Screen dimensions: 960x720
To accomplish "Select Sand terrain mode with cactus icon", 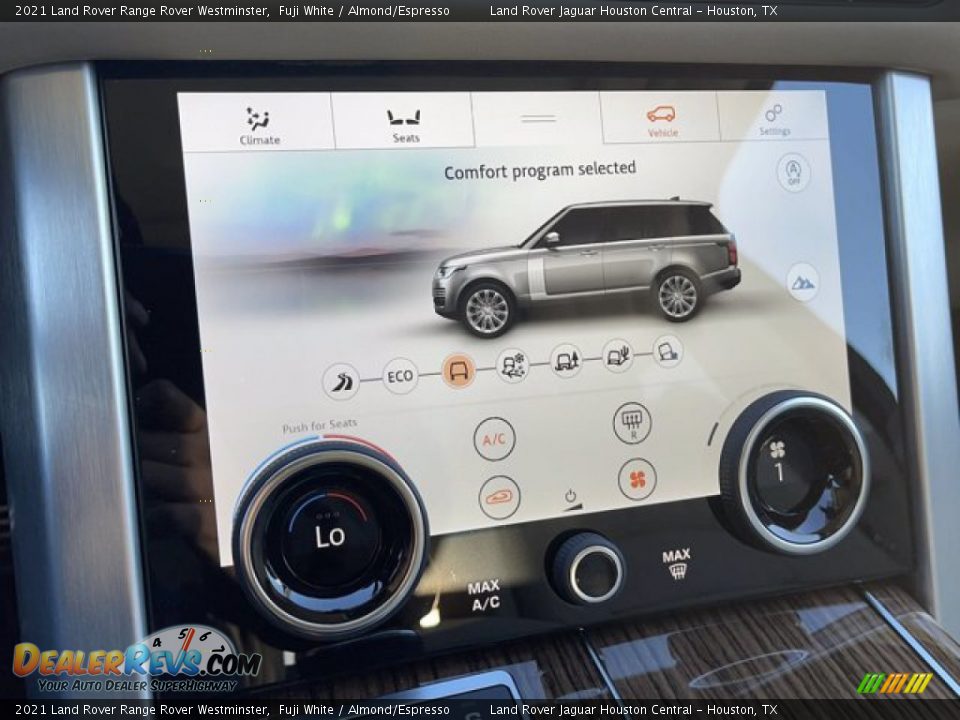I will [618, 355].
